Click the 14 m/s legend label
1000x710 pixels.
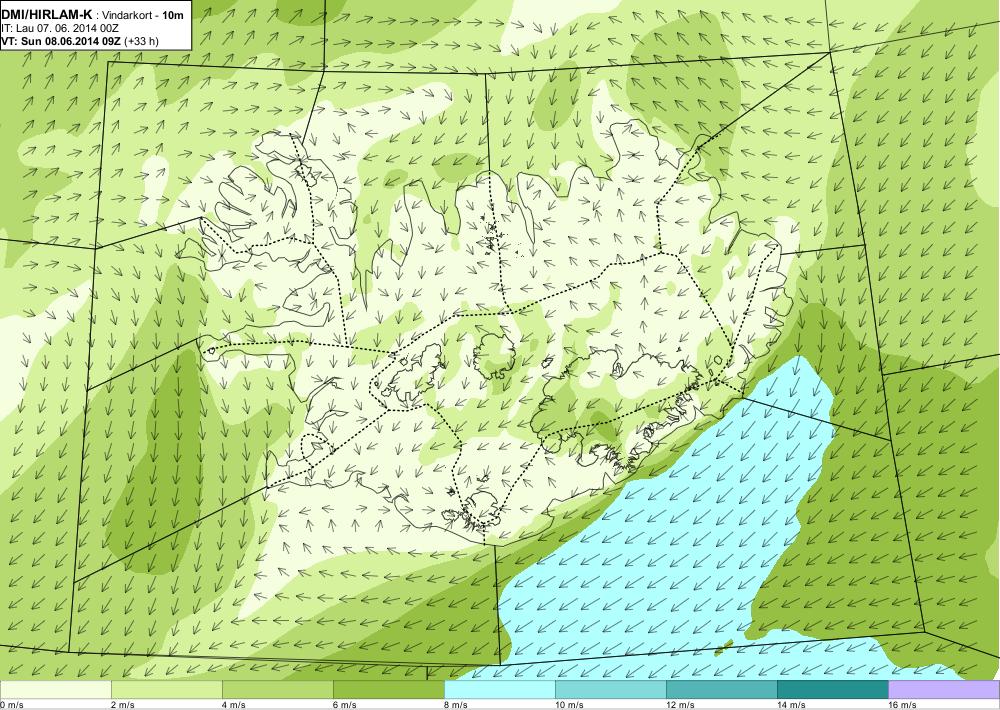click(x=791, y=705)
